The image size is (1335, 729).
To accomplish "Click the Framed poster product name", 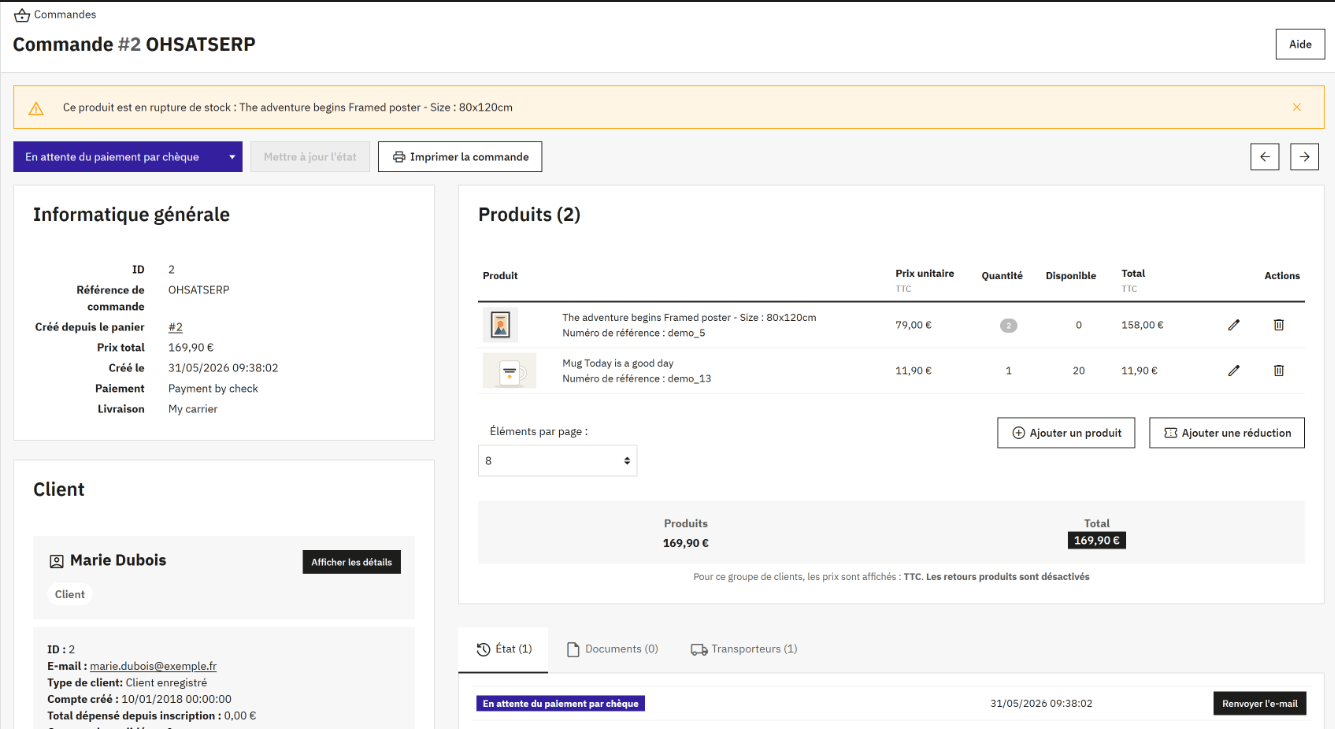I will (689, 318).
